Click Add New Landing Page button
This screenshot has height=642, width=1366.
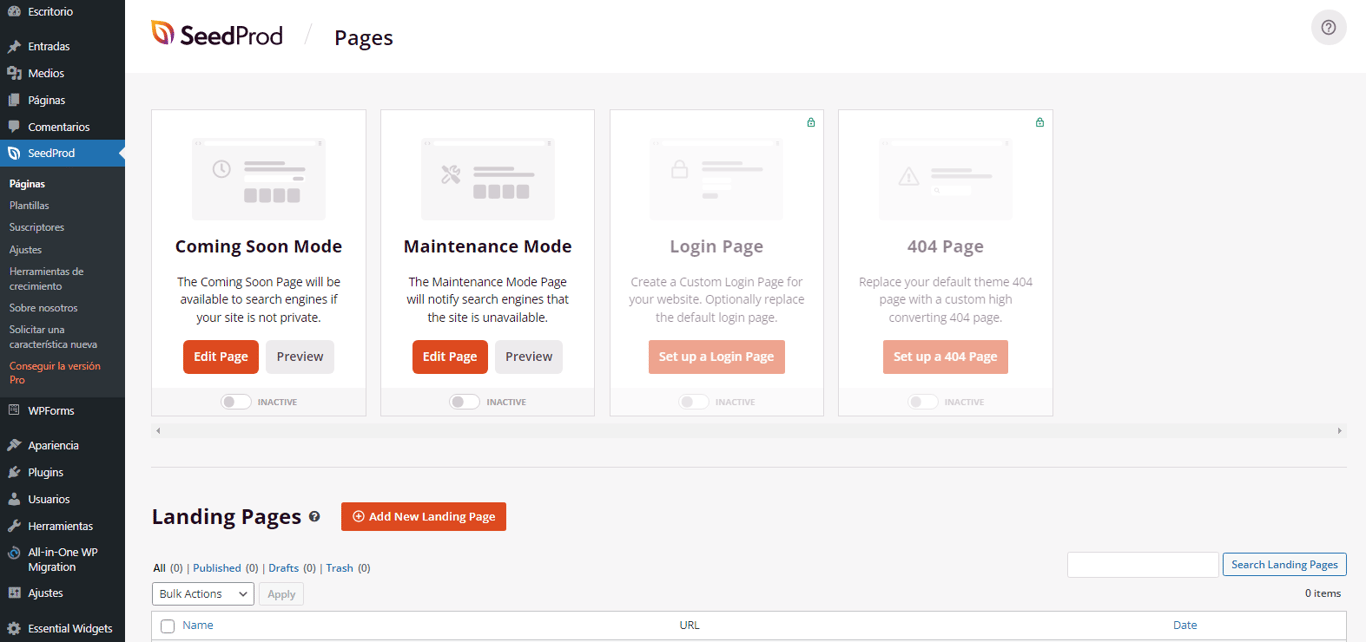[424, 517]
